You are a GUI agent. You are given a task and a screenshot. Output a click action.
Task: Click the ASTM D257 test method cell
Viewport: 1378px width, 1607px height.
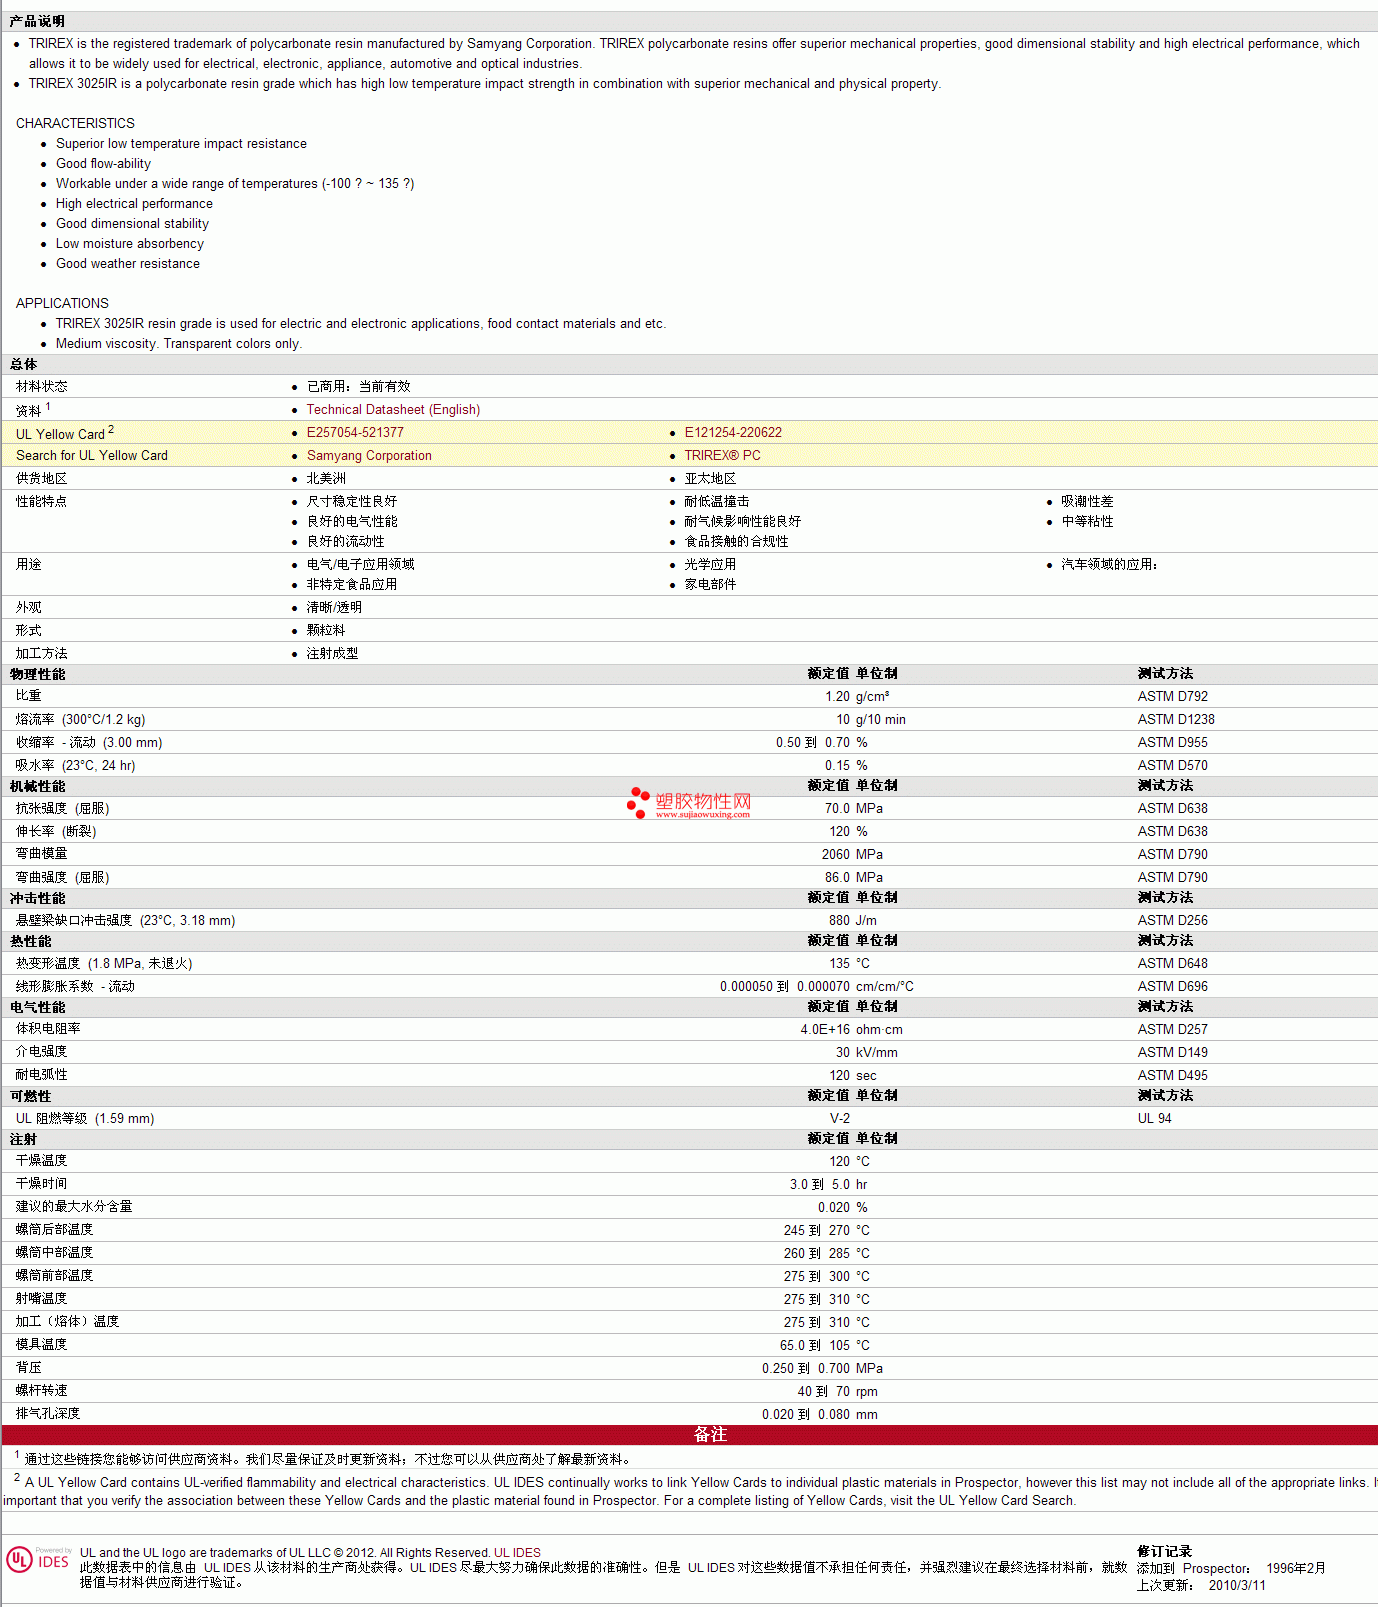click(1172, 1030)
